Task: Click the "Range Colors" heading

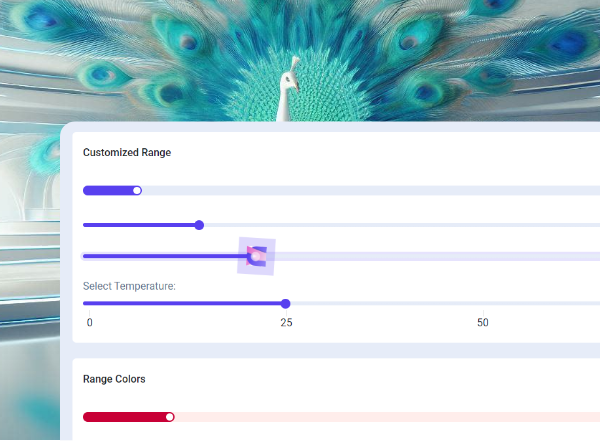Action: [x=114, y=379]
